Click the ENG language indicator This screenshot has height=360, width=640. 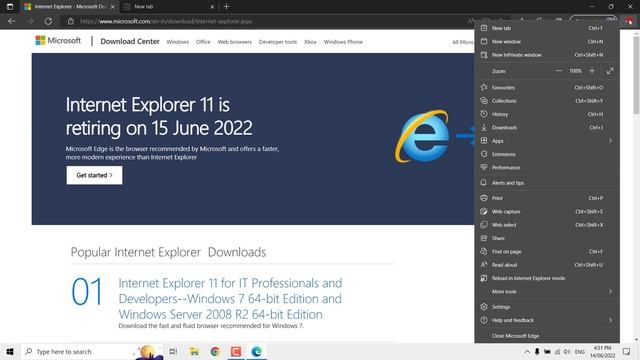pyautogui.click(x=580, y=351)
